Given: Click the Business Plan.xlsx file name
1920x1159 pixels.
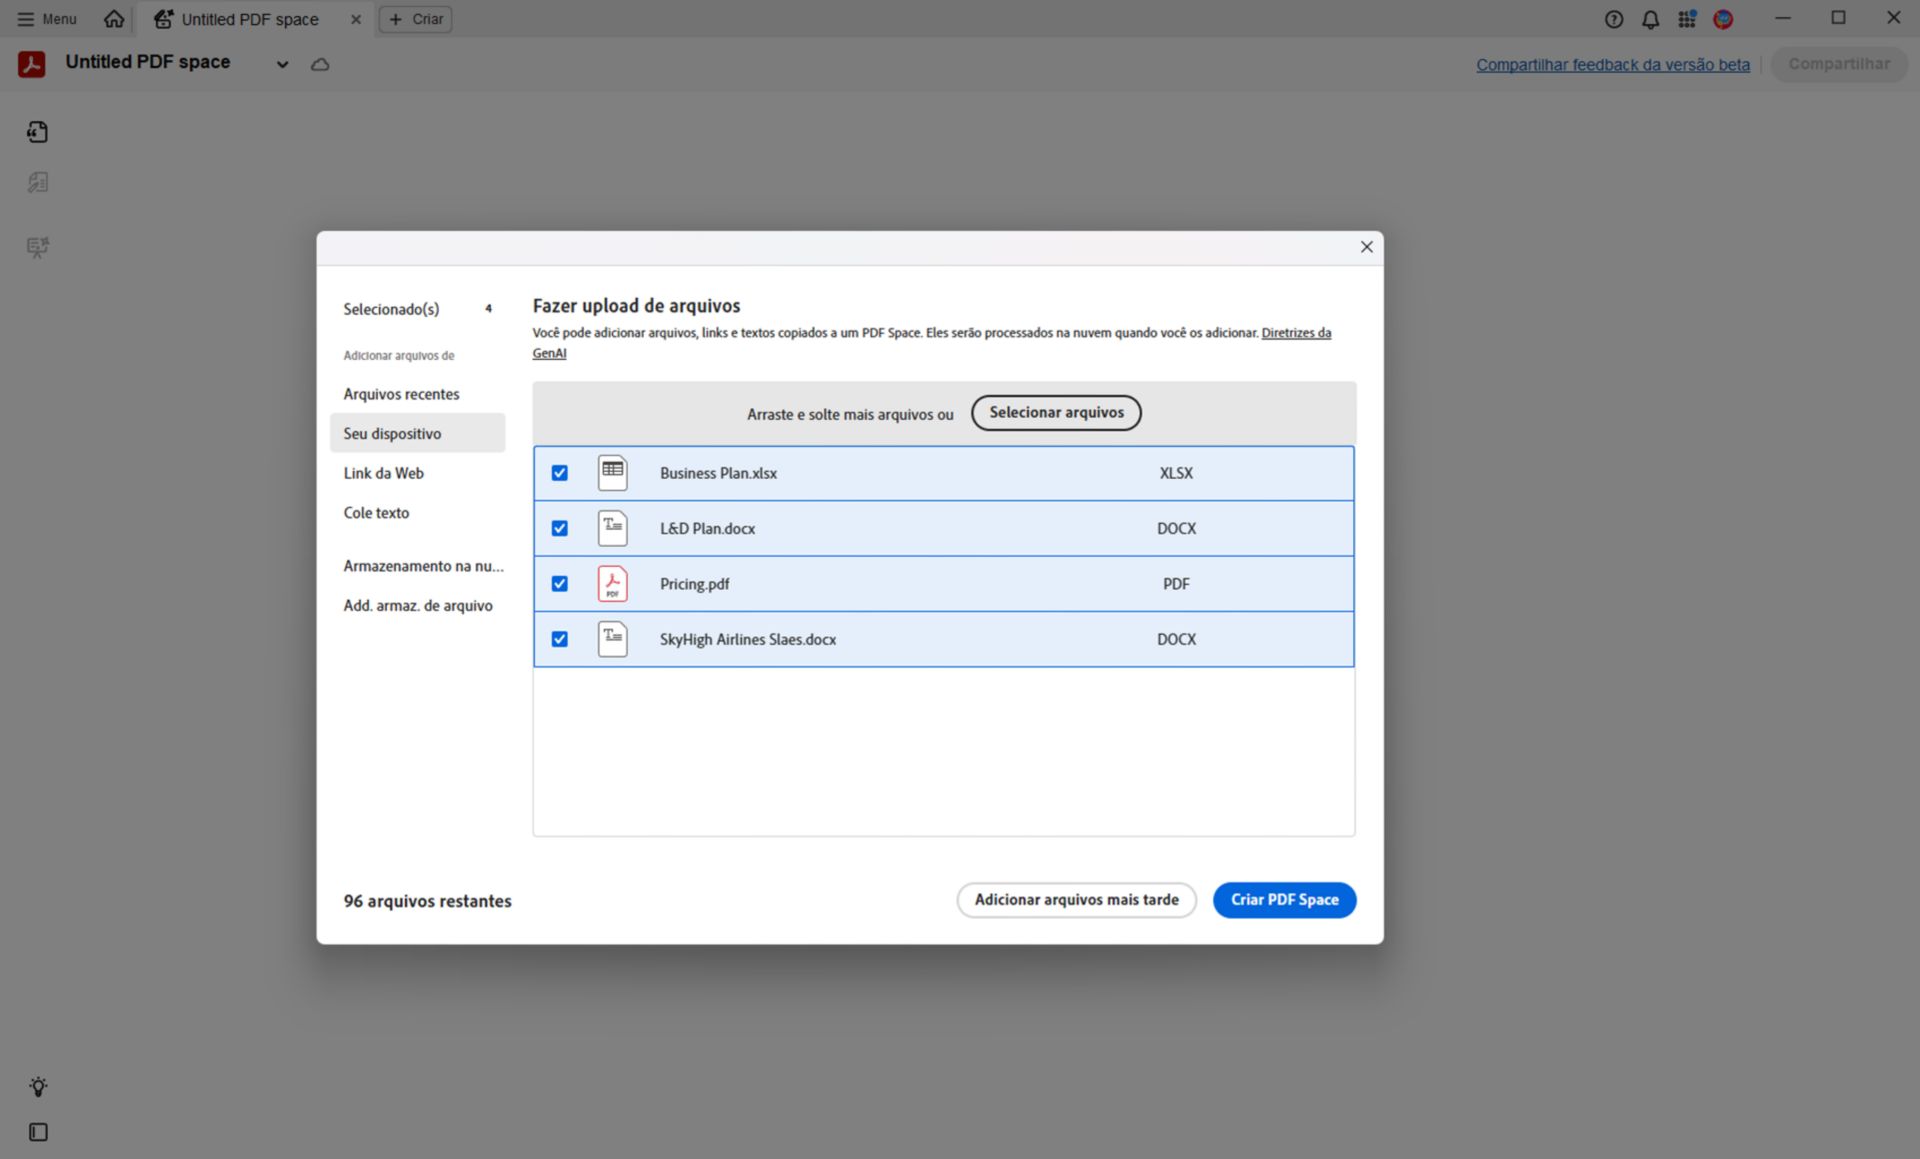Looking at the screenshot, I should click(x=718, y=473).
